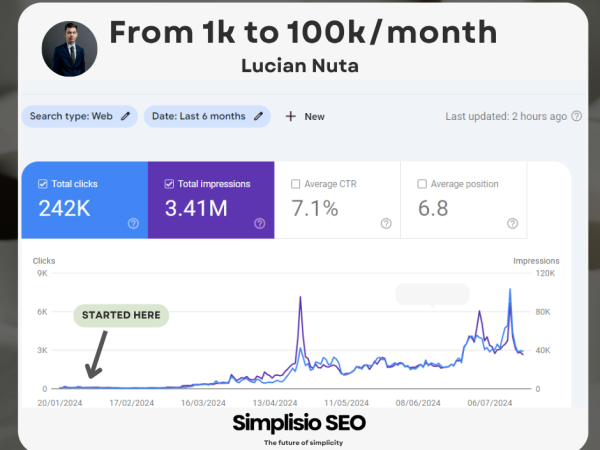600x450 pixels.
Task: Edit the Date: Last 6 months pencil
Action: coord(259,116)
